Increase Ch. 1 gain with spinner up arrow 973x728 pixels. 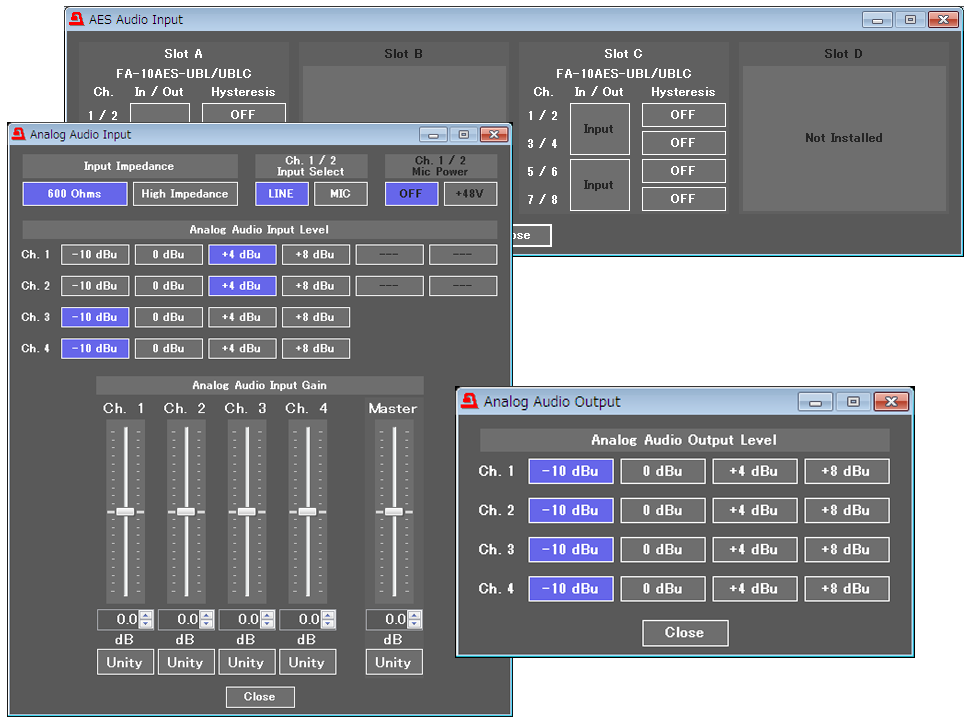pos(146,615)
